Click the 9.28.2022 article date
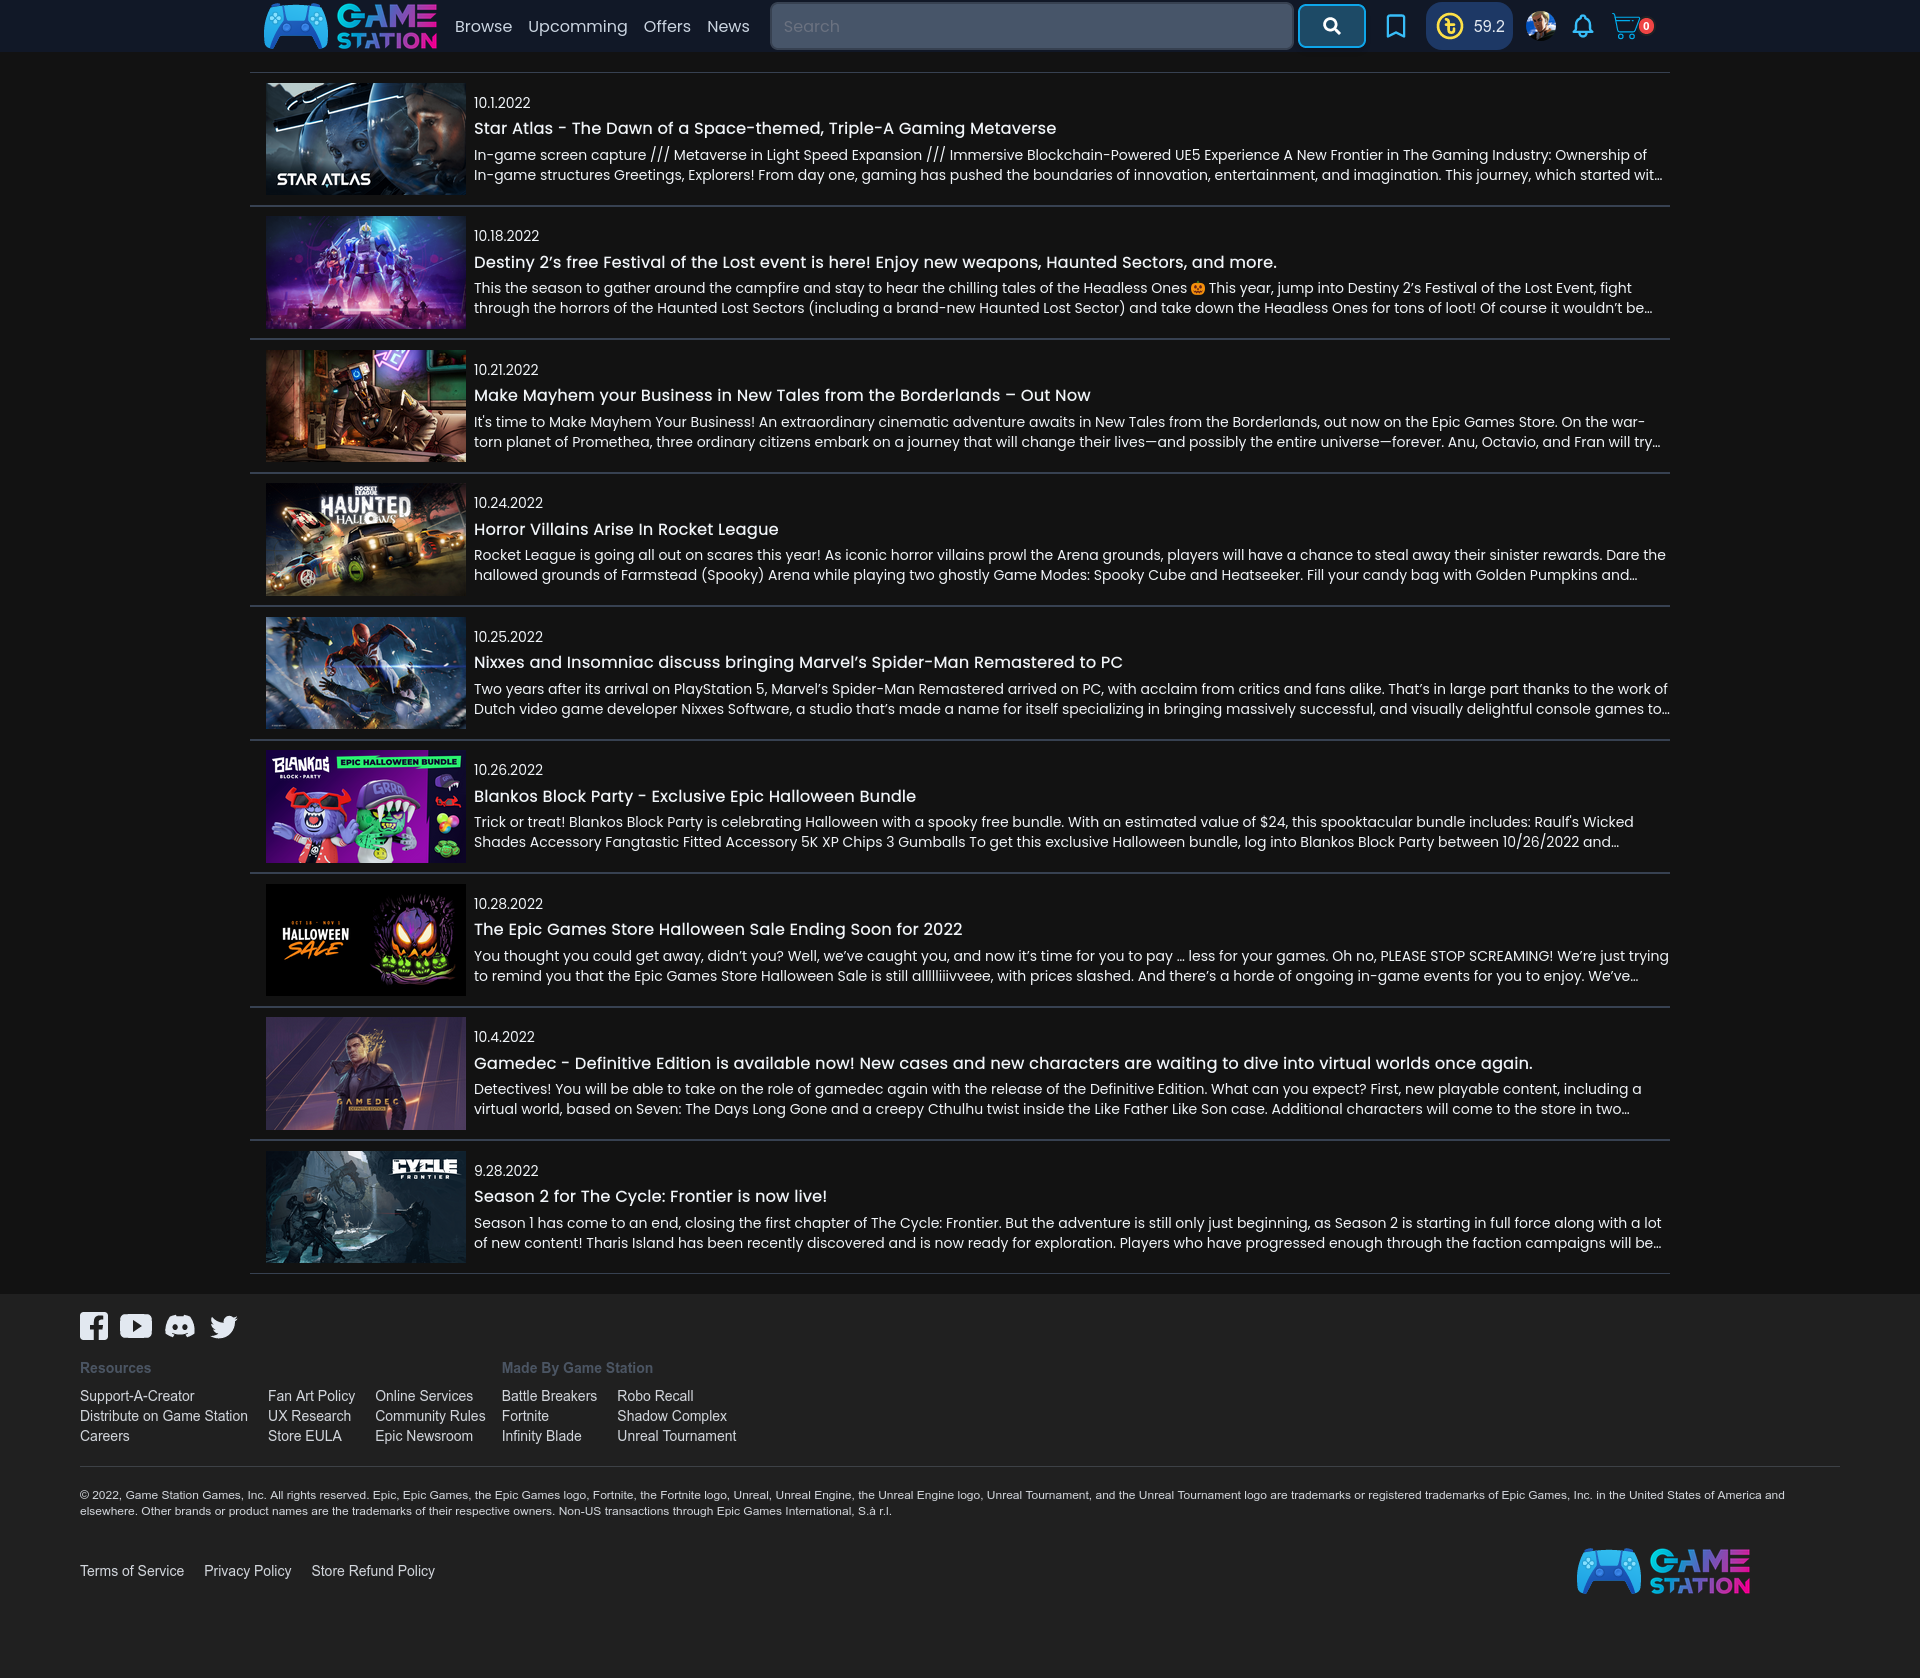The width and height of the screenshot is (1920, 1678). point(506,1171)
